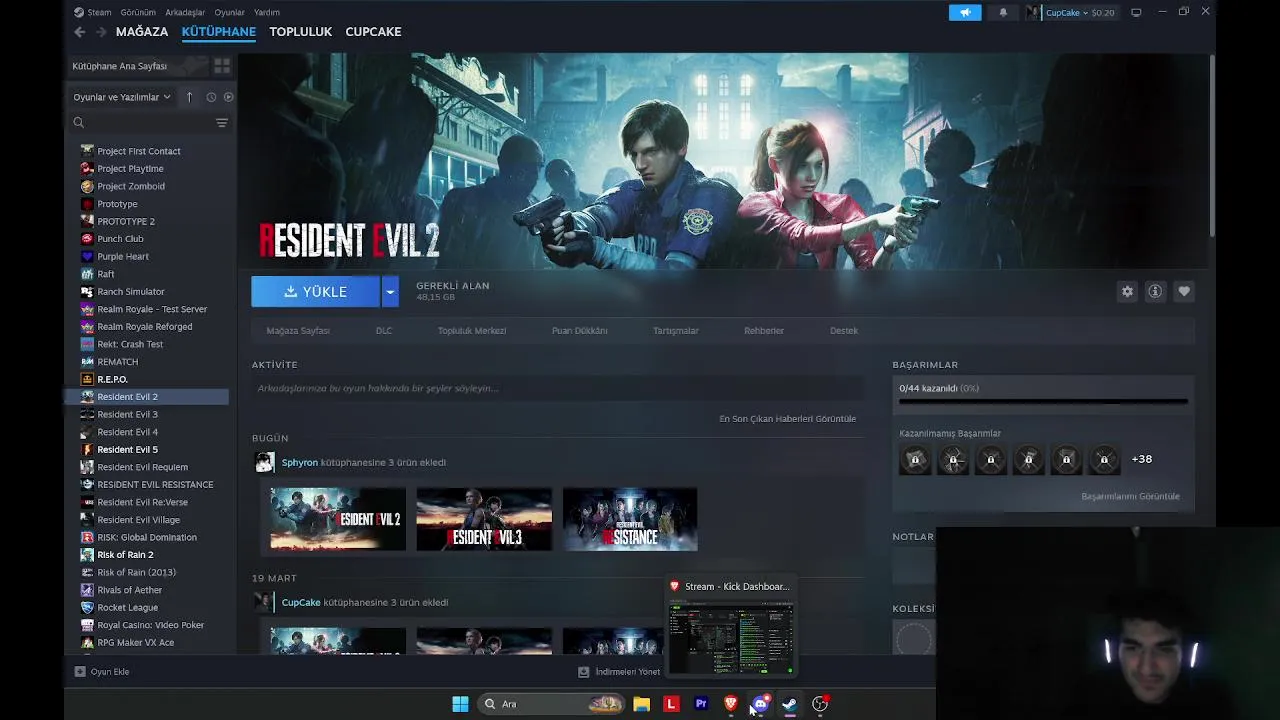Image resolution: width=1280 pixels, height=720 pixels.
Task: Open Destek link
Action: (844, 331)
